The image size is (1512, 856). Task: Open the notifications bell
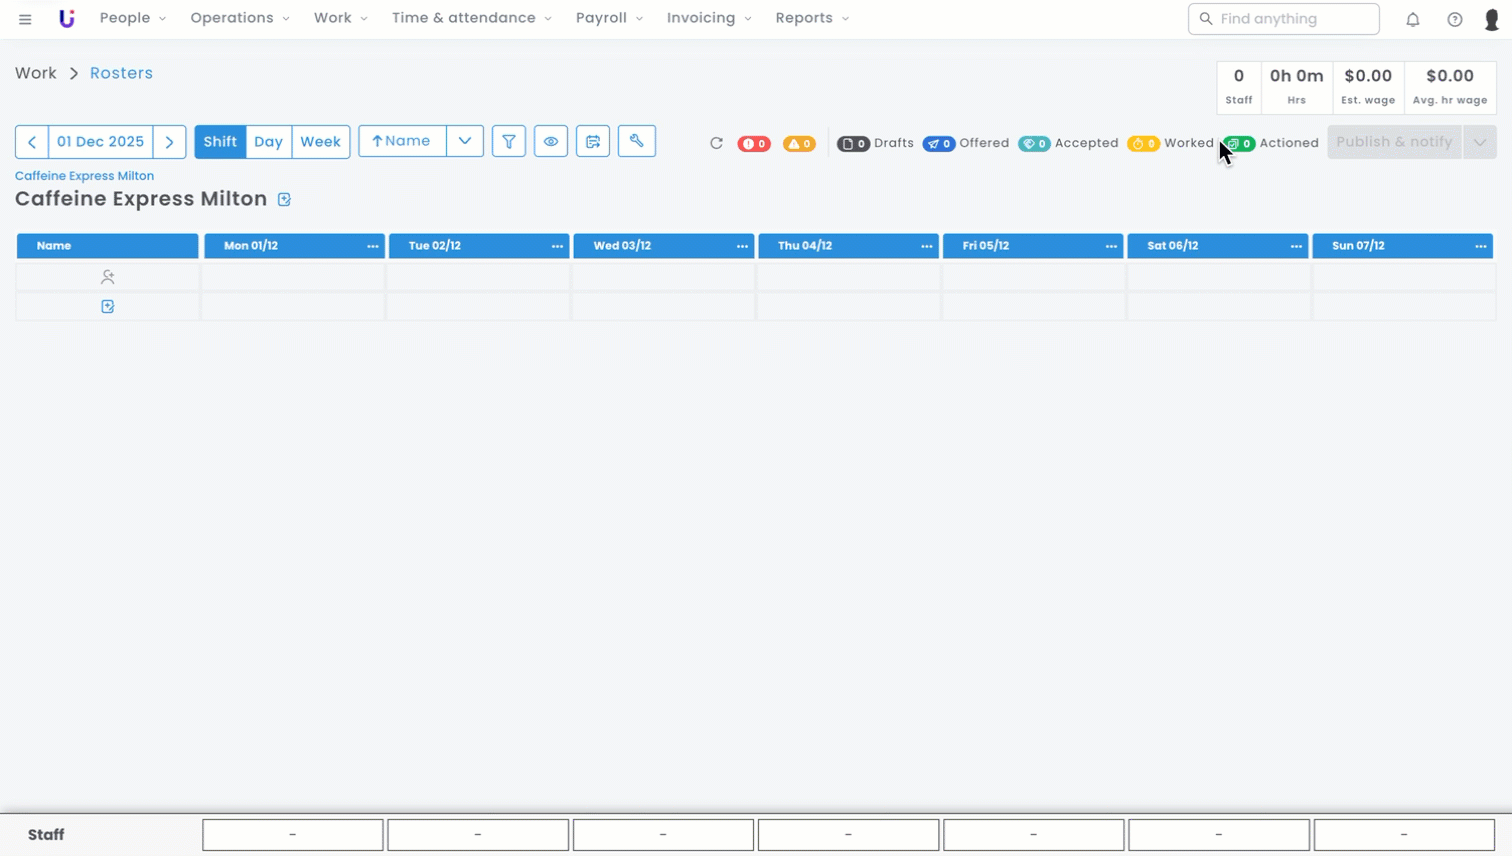click(1412, 19)
